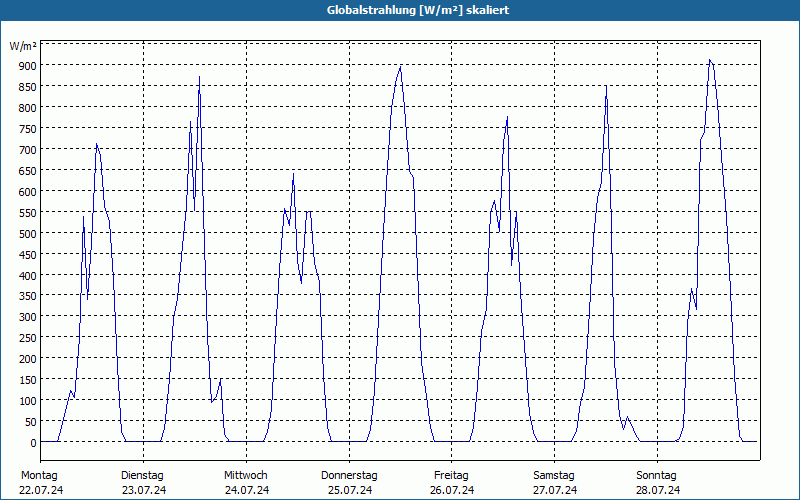Click the Sonntag day label
Viewport: 800px width, 500px height.
click(x=657, y=476)
